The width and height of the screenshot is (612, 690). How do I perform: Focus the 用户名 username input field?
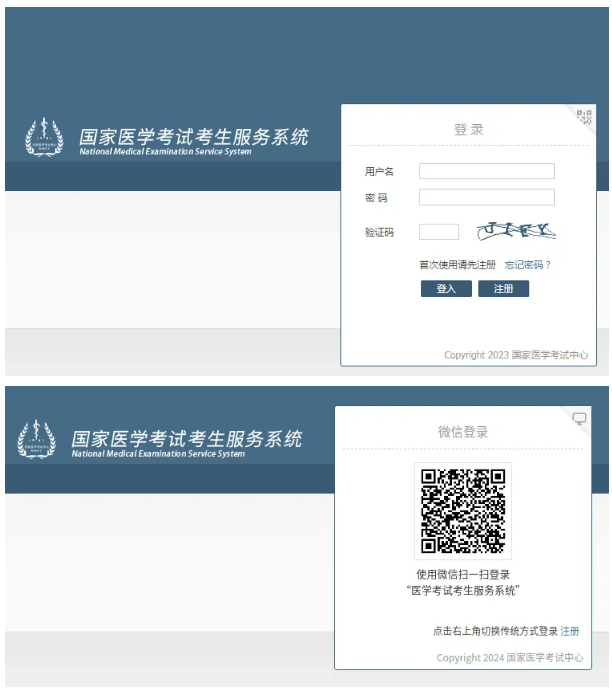point(486,171)
